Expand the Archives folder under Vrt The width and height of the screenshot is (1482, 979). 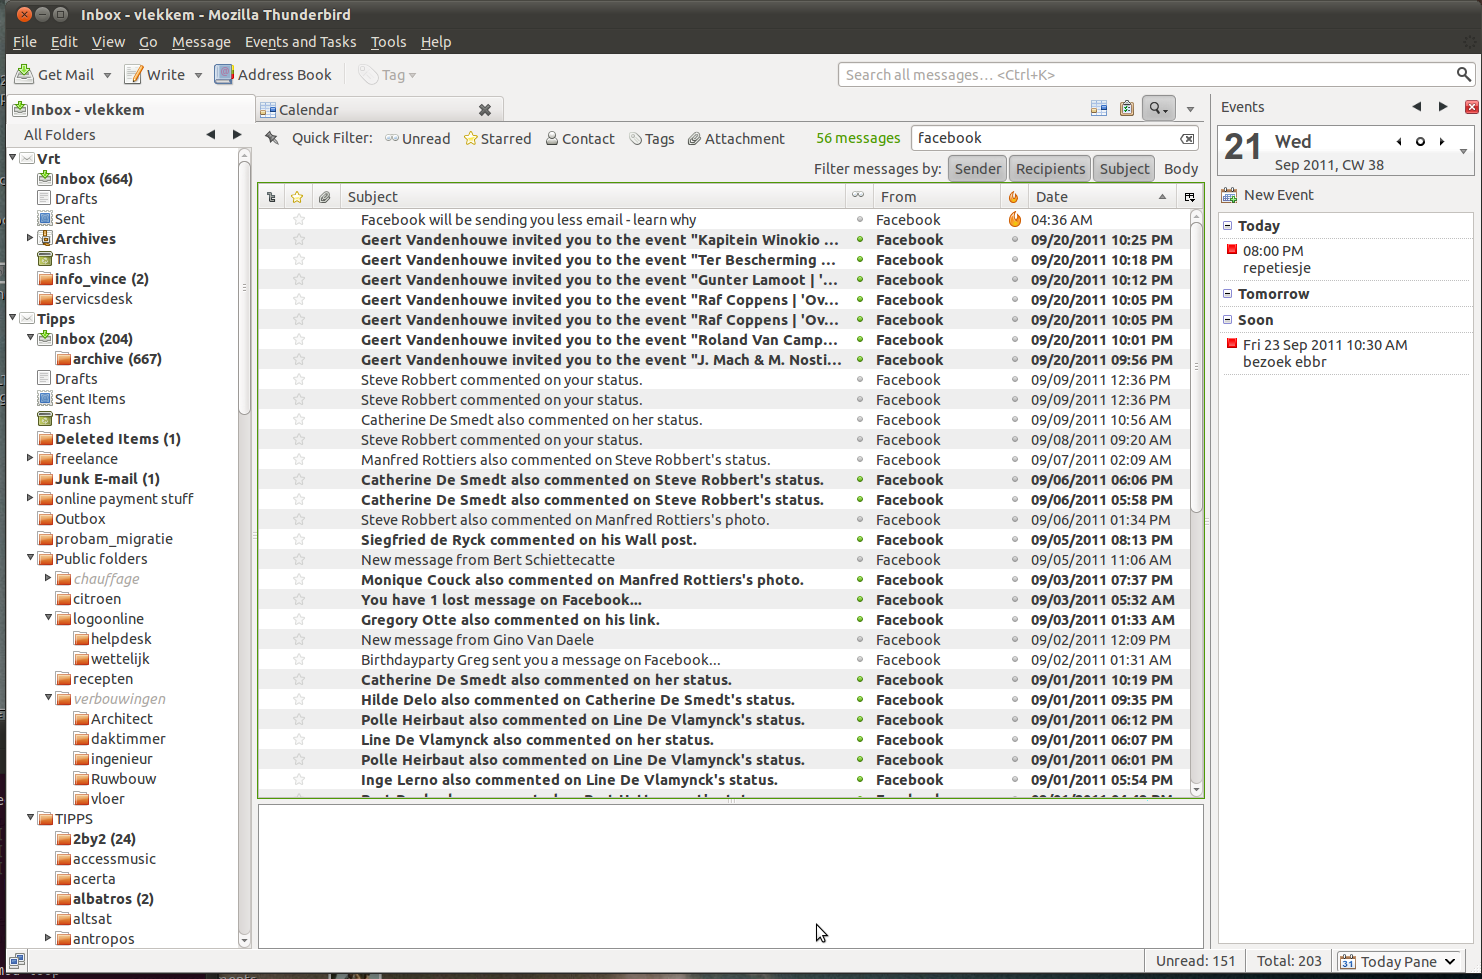30,238
